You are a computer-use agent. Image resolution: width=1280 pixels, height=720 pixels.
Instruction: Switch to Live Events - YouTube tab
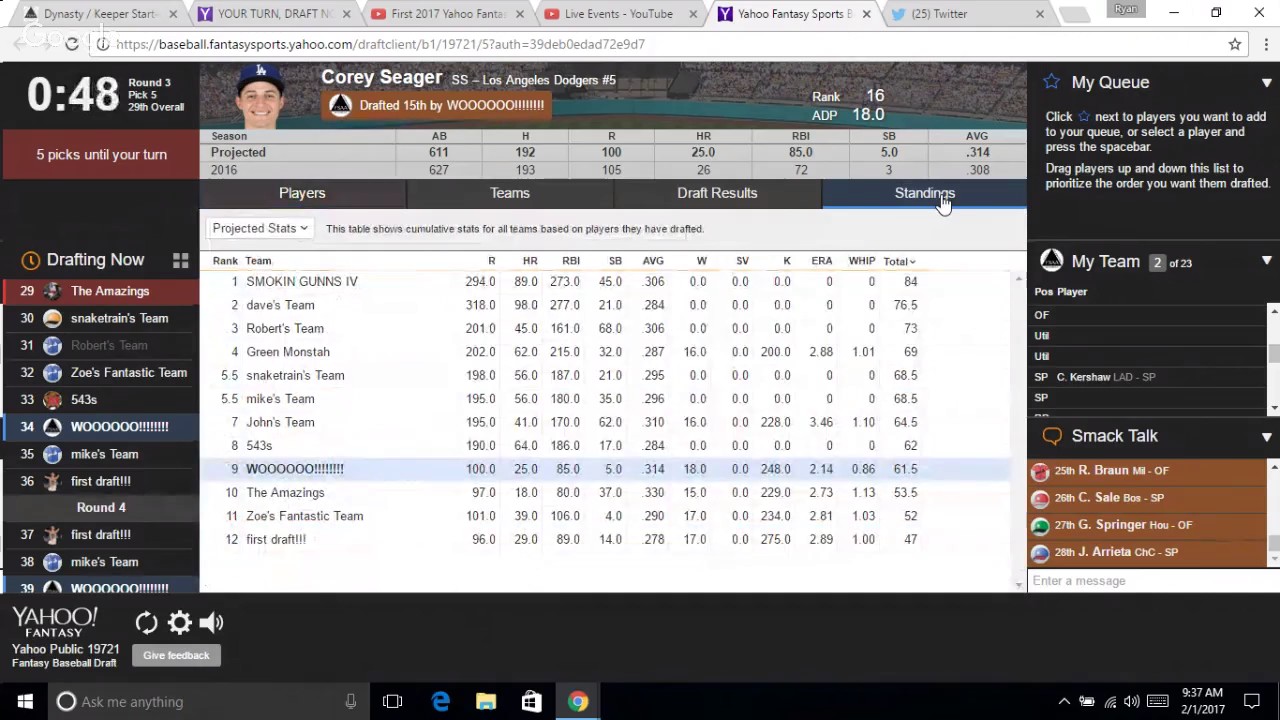click(619, 14)
